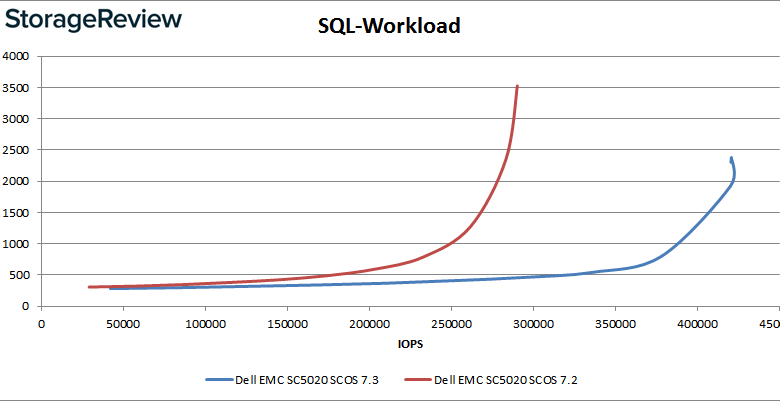Image resolution: width=780 pixels, height=401 pixels.
Task: Click the blue legend line swatch
Action: 220,380
